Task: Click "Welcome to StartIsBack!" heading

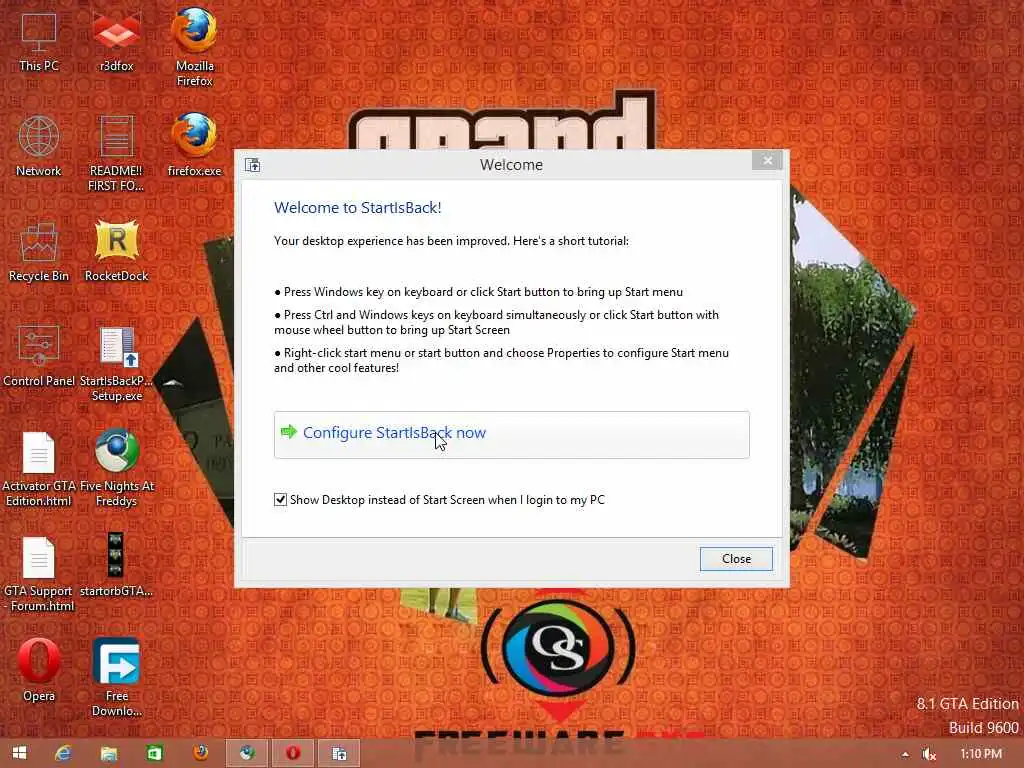Action: point(358,208)
